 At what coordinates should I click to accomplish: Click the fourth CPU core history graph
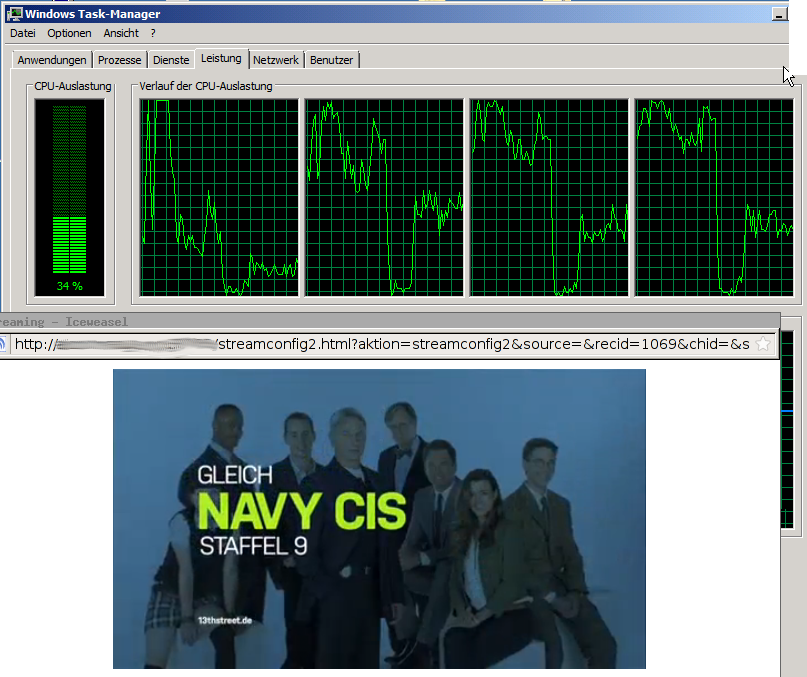tap(714, 198)
